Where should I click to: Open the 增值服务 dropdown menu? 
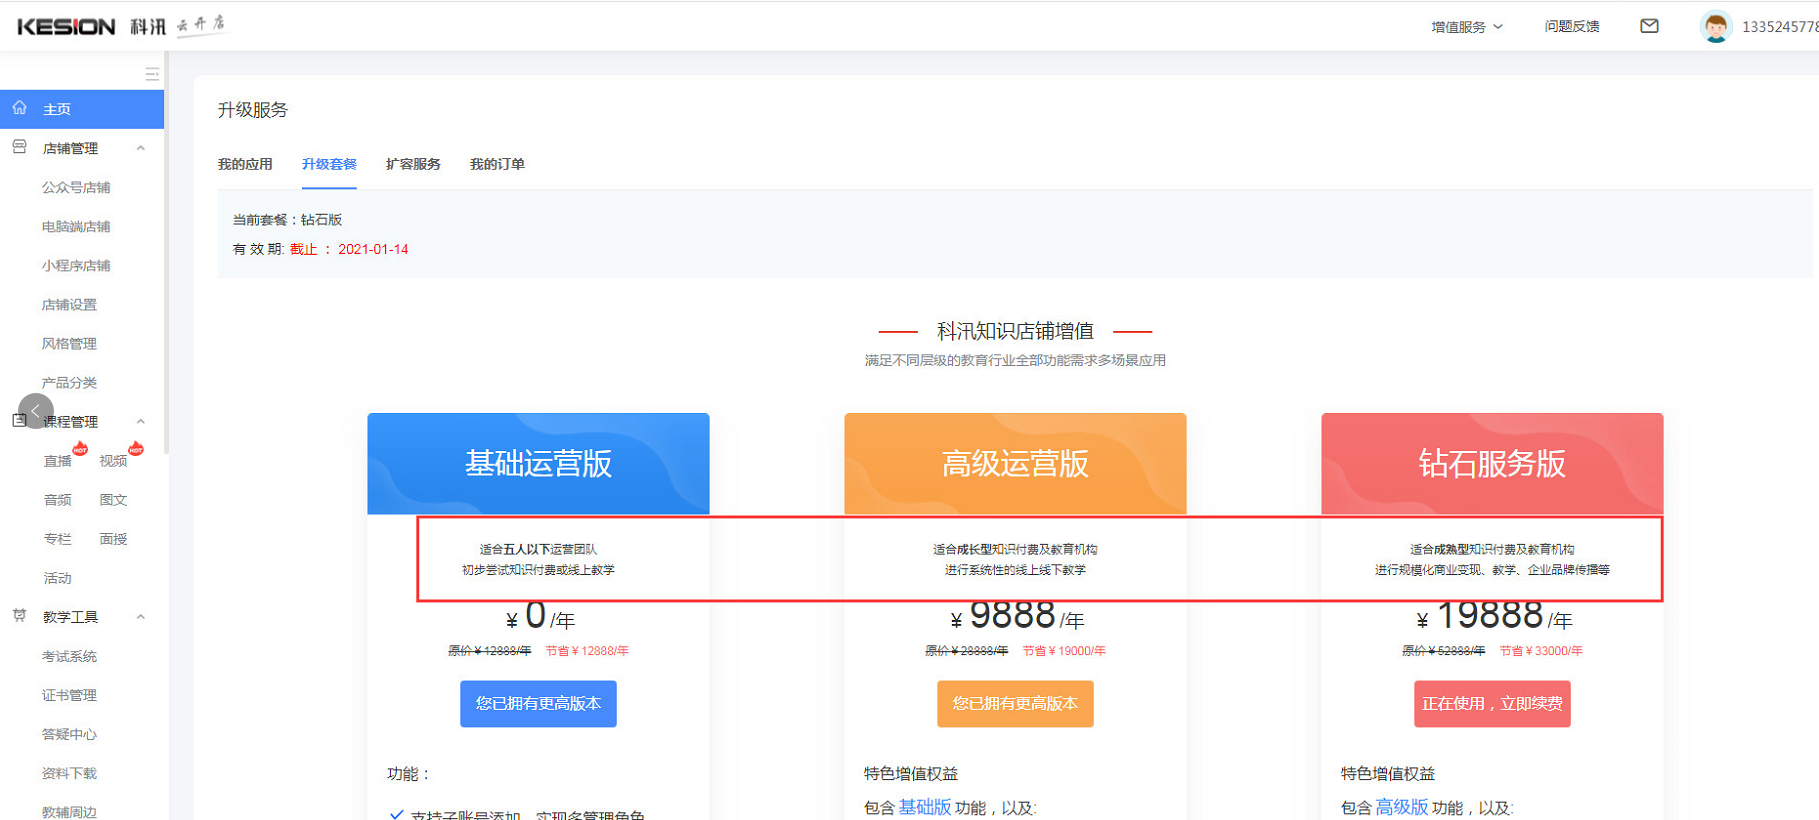click(x=1466, y=27)
